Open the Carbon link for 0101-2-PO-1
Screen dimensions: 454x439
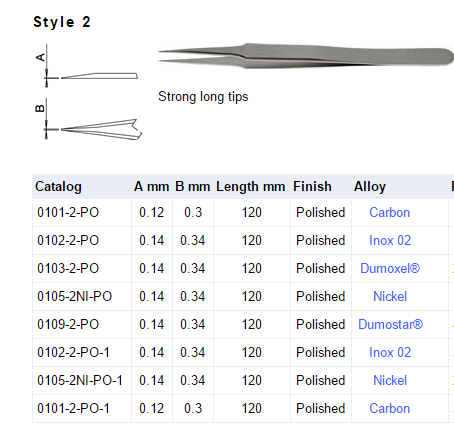click(x=389, y=409)
